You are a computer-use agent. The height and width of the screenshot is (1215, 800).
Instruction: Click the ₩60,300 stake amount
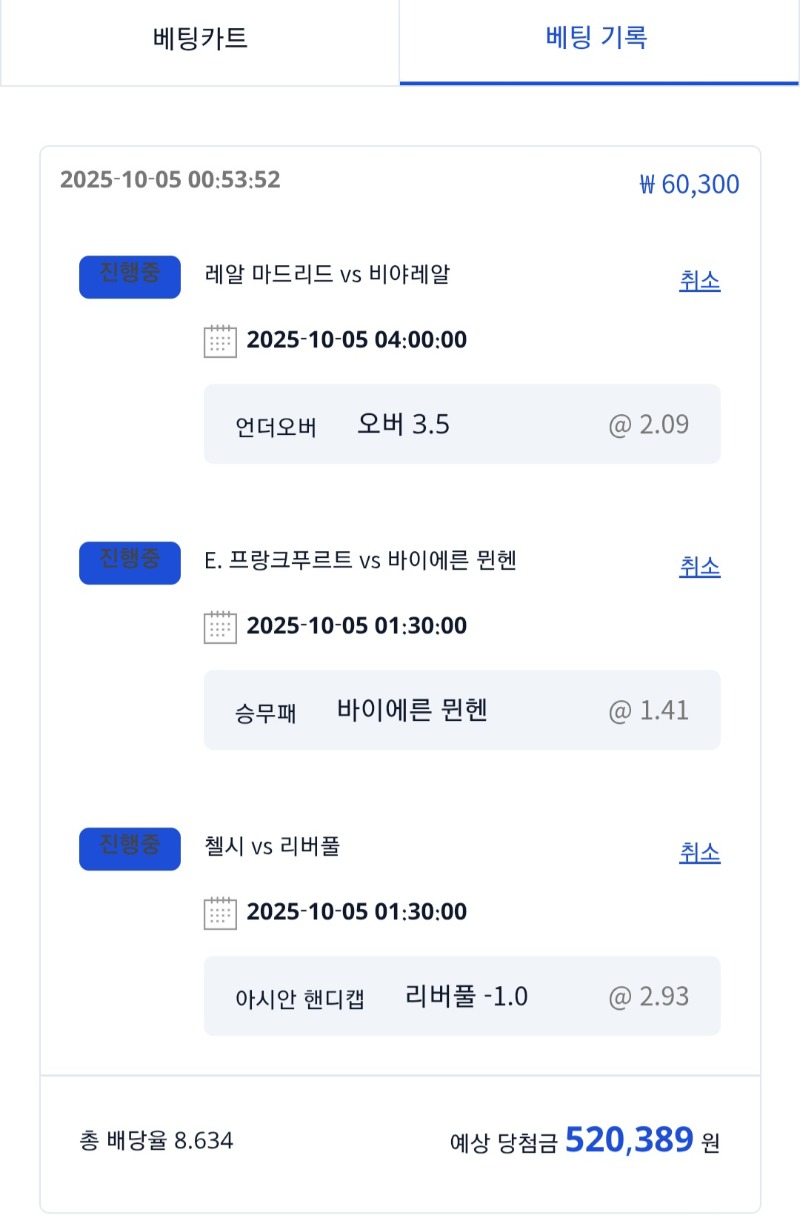click(x=689, y=185)
